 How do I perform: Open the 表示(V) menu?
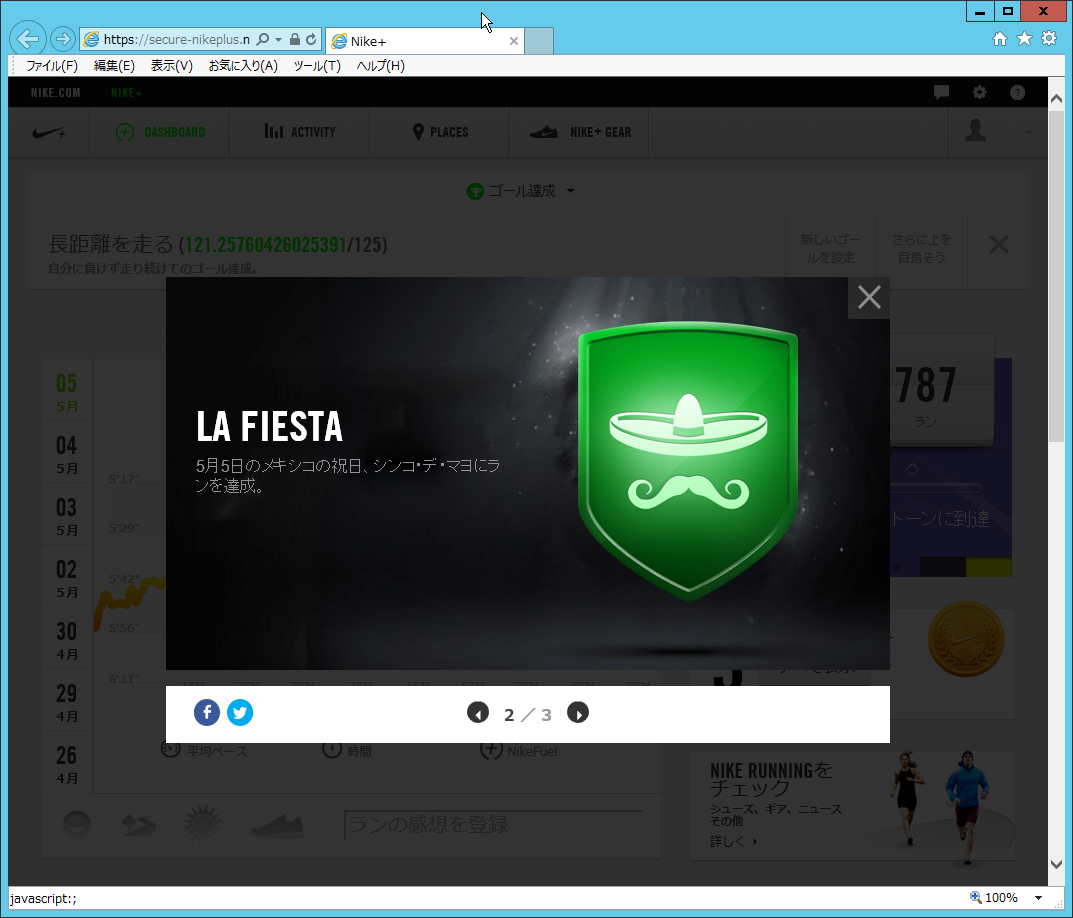point(172,66)
